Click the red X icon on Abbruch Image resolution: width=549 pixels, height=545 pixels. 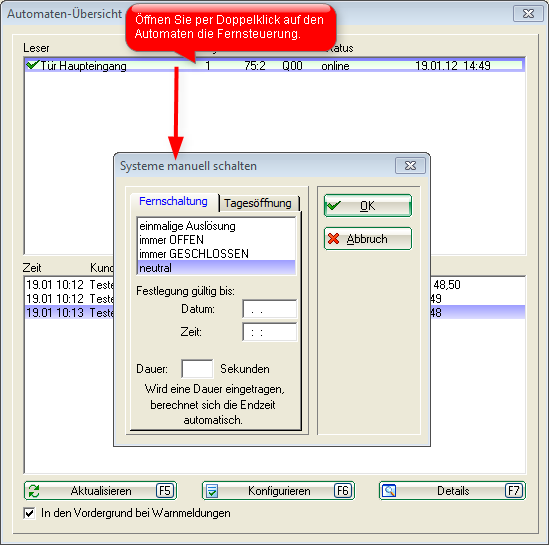(334, 239)
